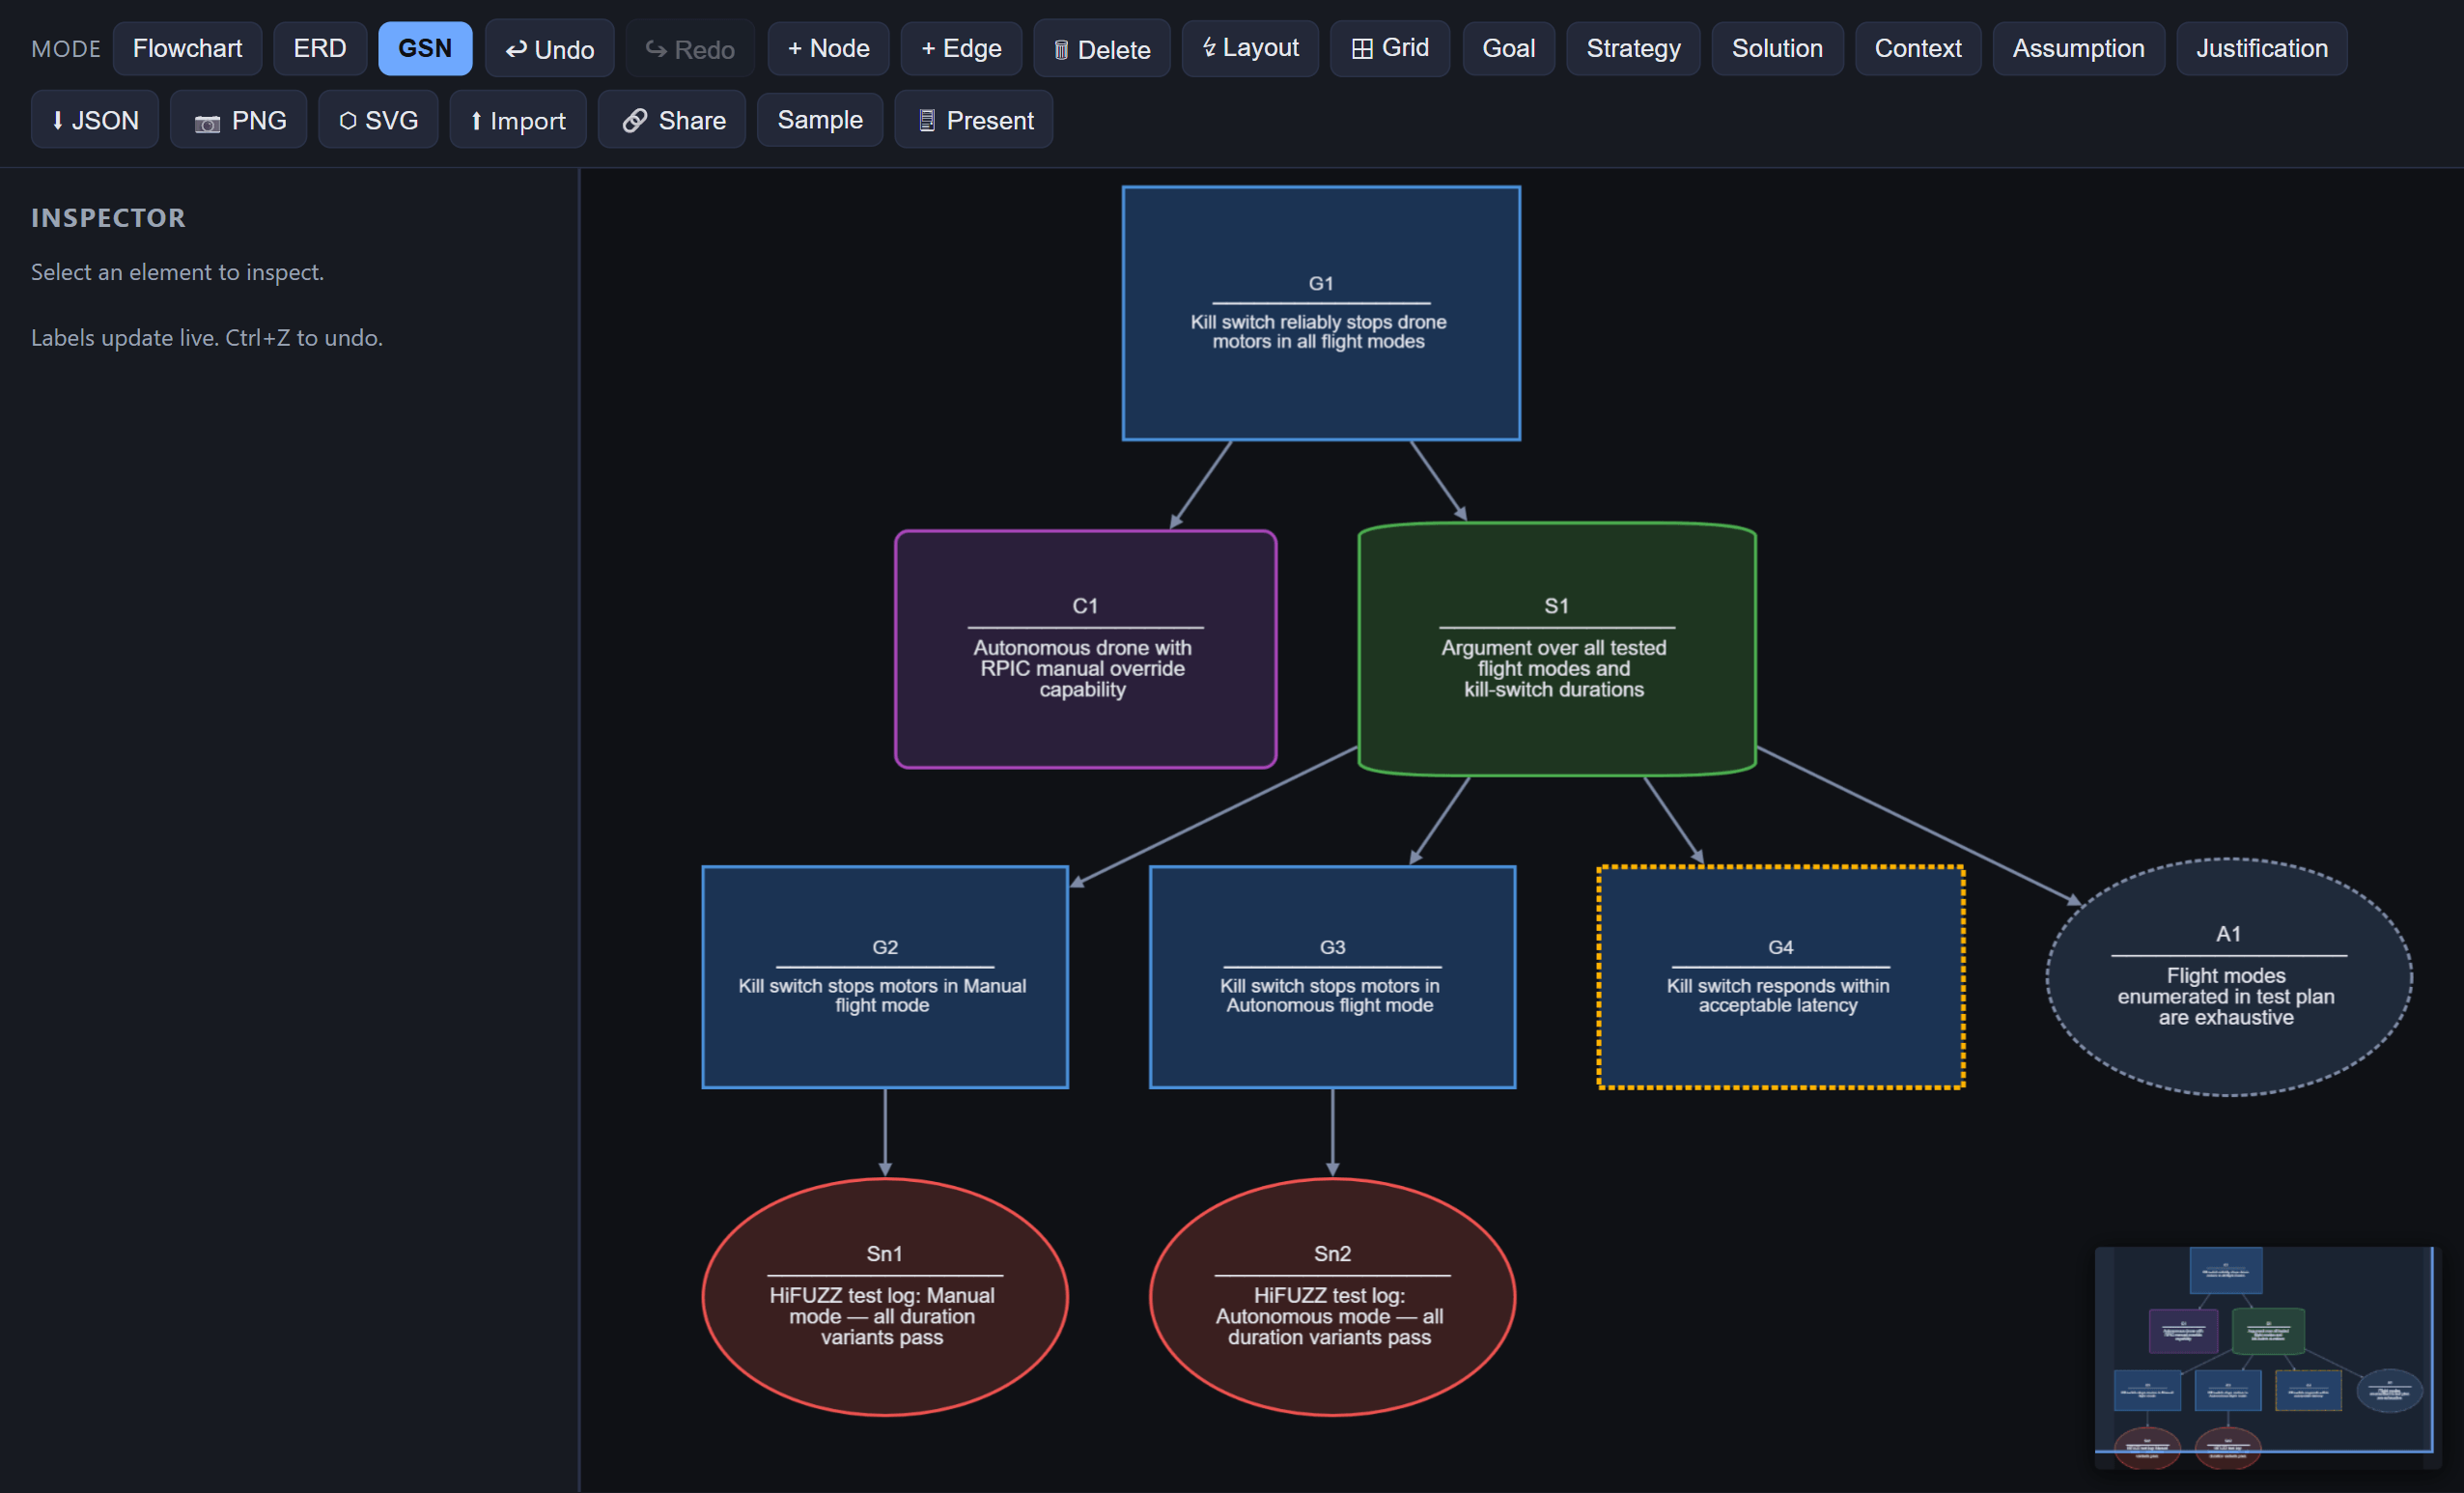The height and width of the screenshot is (1493, 2464).
Task: Select goal node G1 on canvas
Action: point(1321,313)
